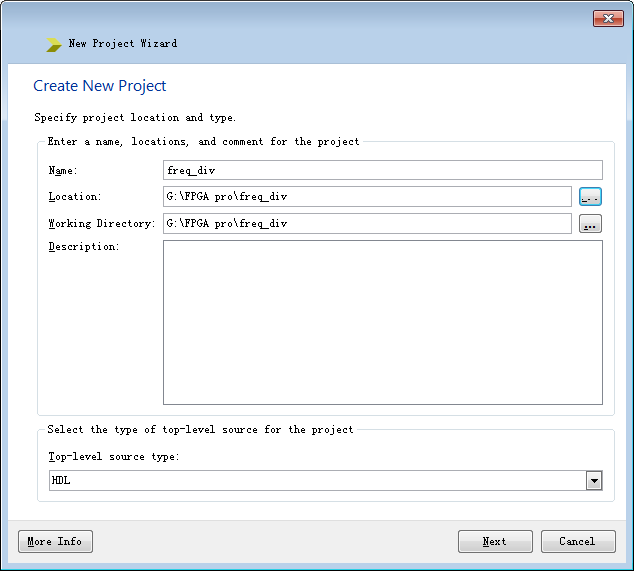This screenshot has width=634, height=571.
Task: Browse for Working Directory folder
Action: pos(590,224)
